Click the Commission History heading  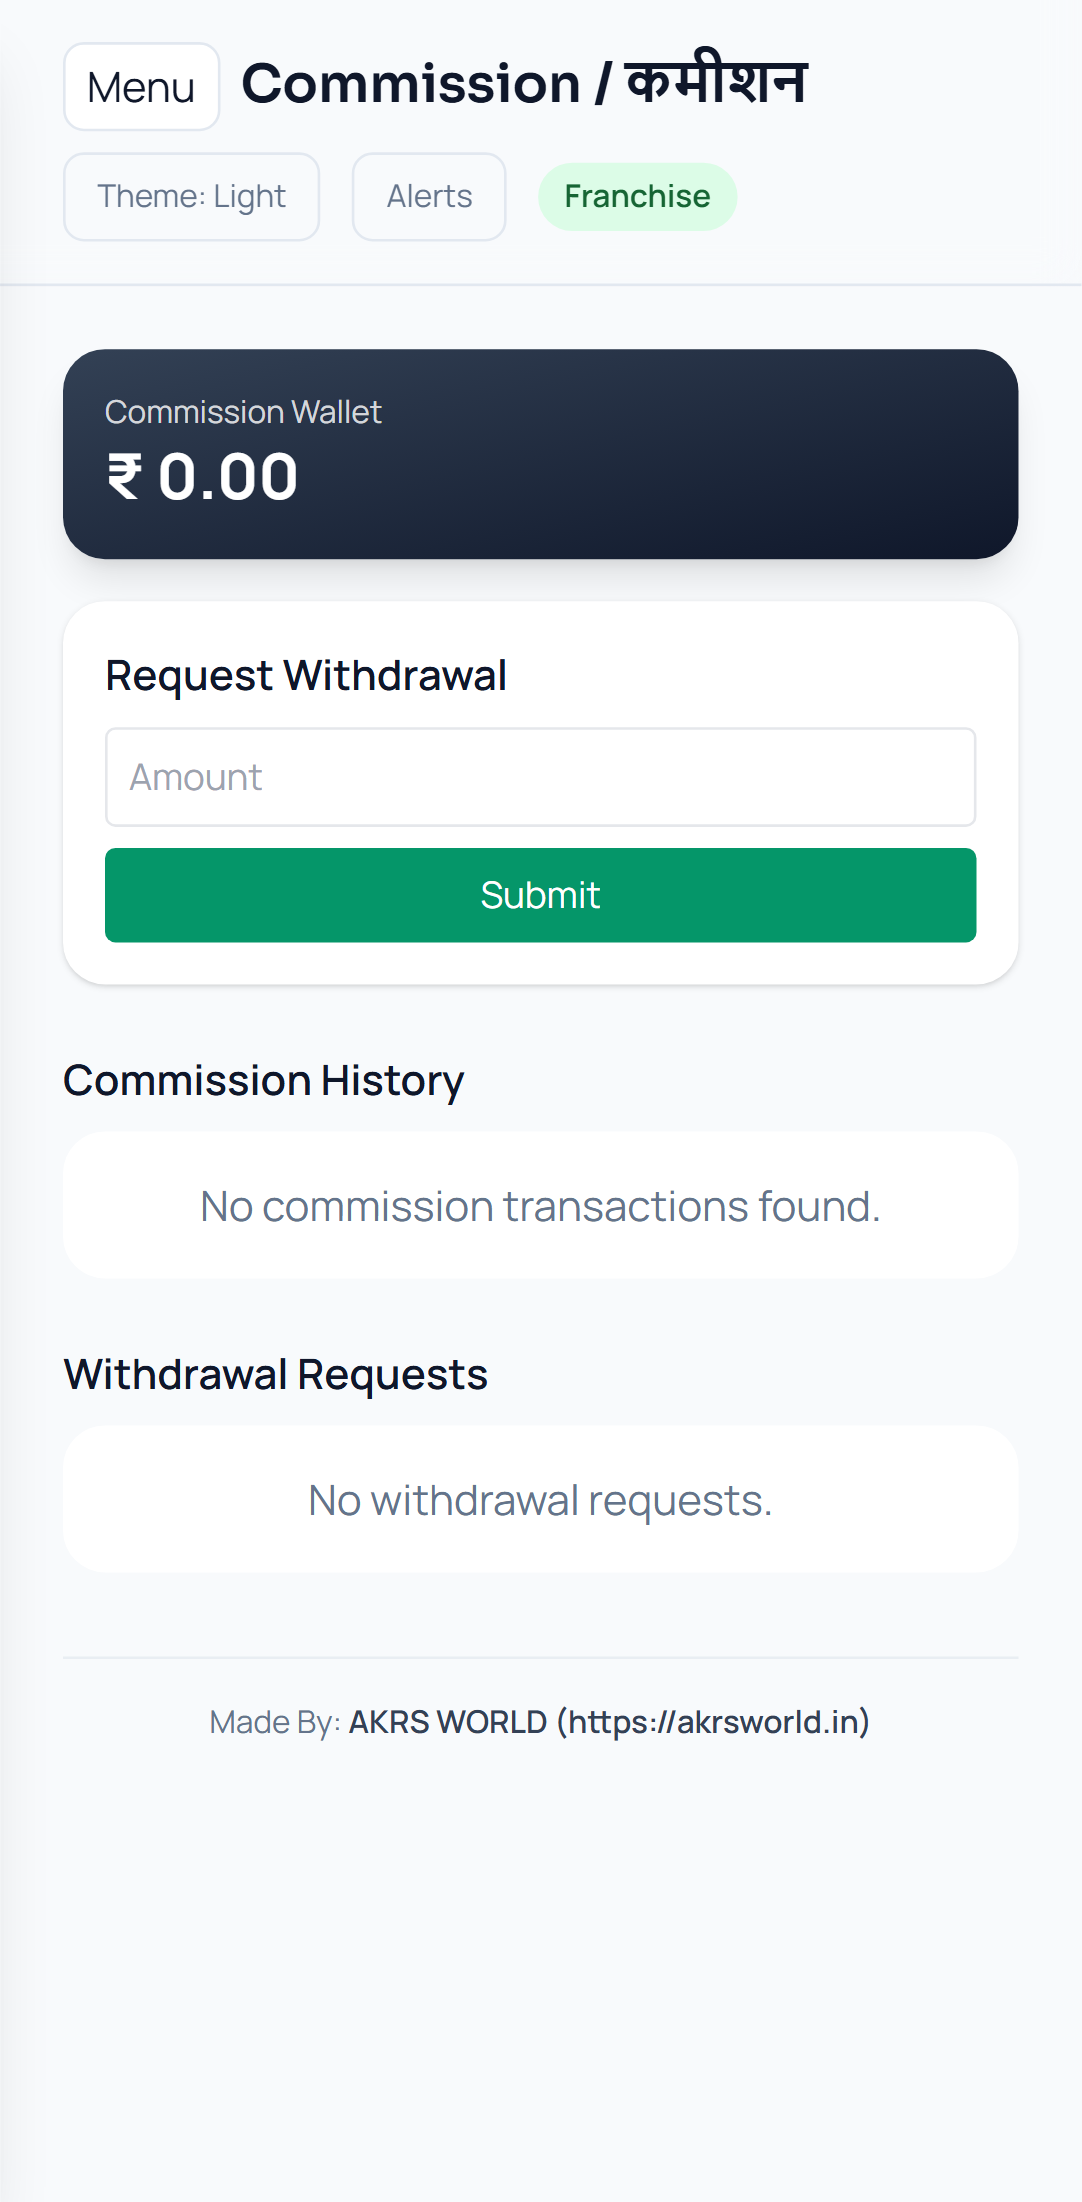click(x=264, y=1081)
